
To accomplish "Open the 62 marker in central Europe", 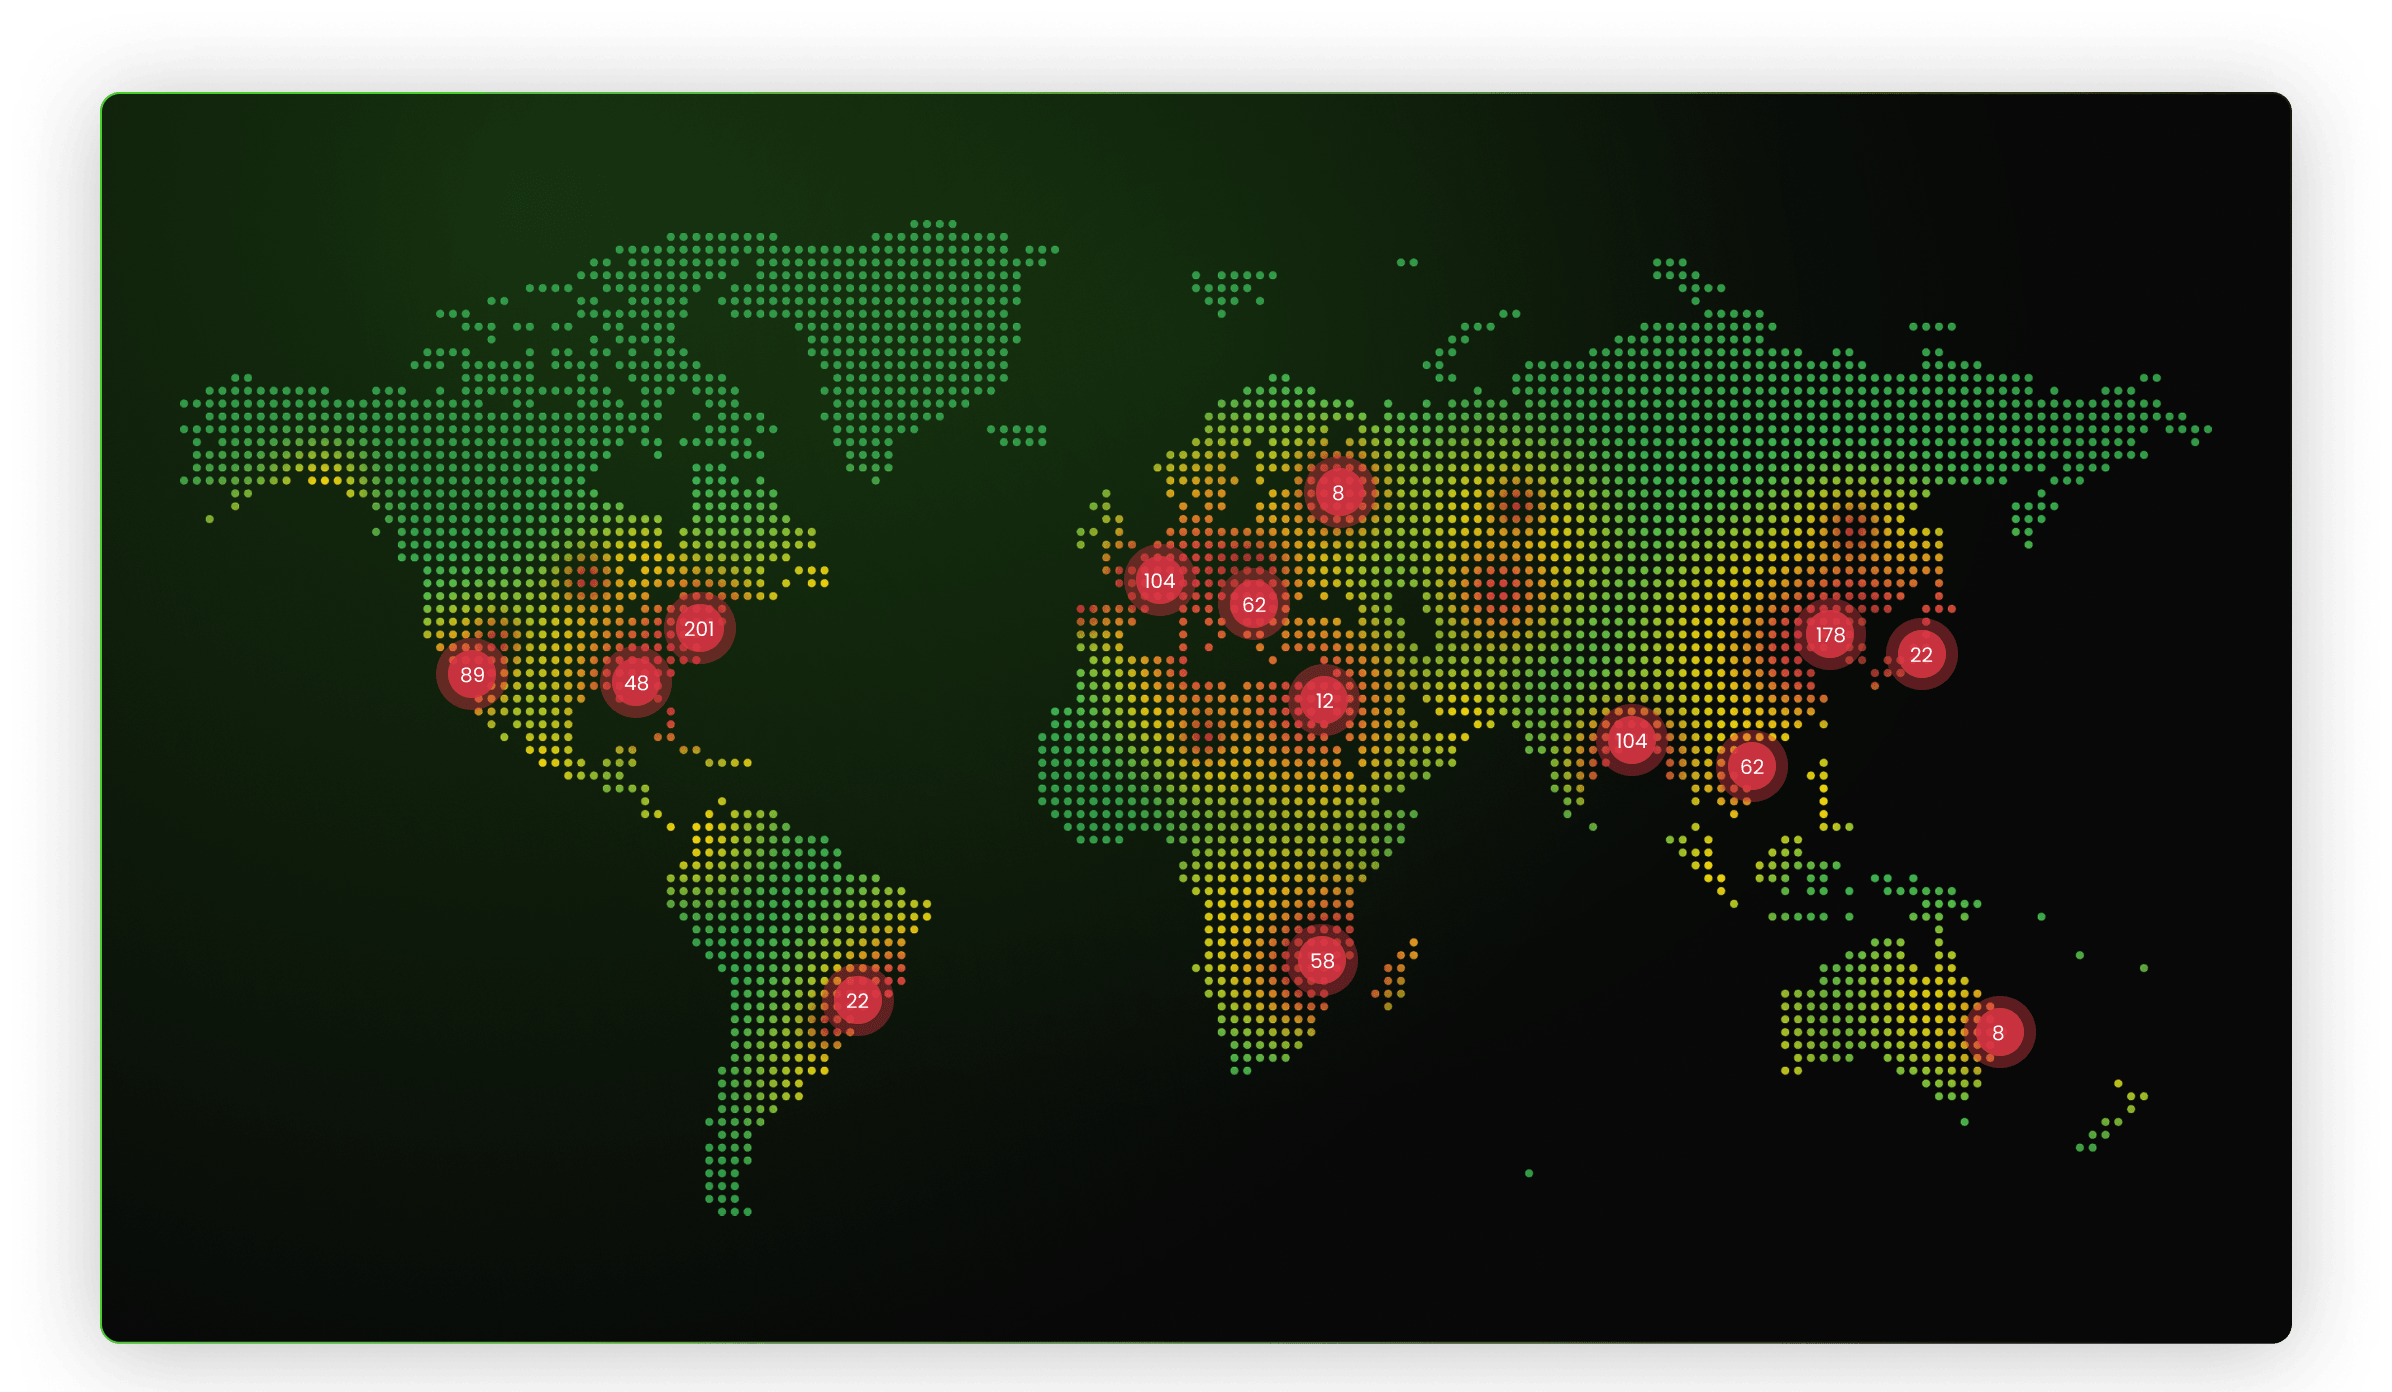I will pos(1254,605).
